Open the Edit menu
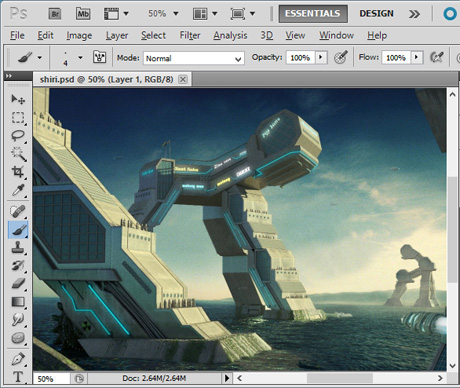460x388 pixels. click(x=45, y=35)
